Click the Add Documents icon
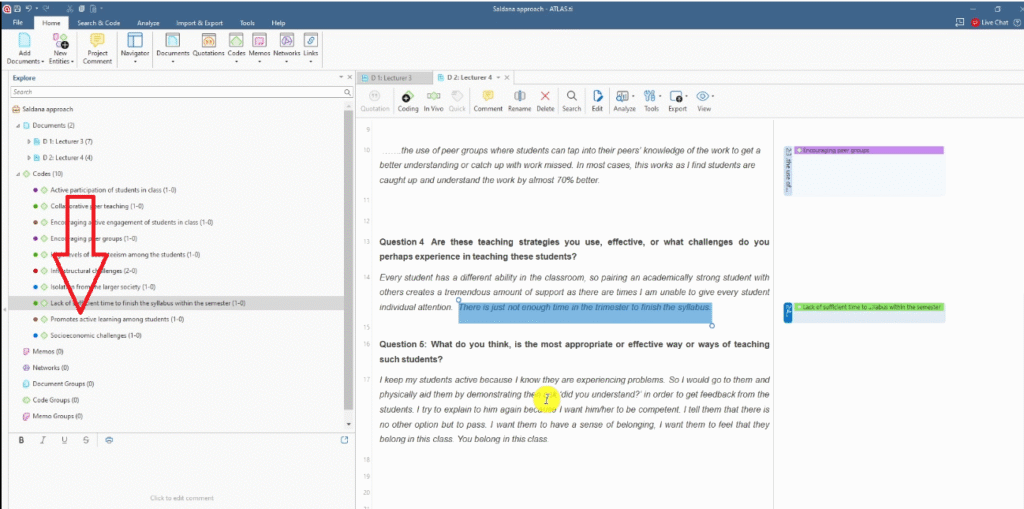The image size is (1024, 509). point(24,41)
